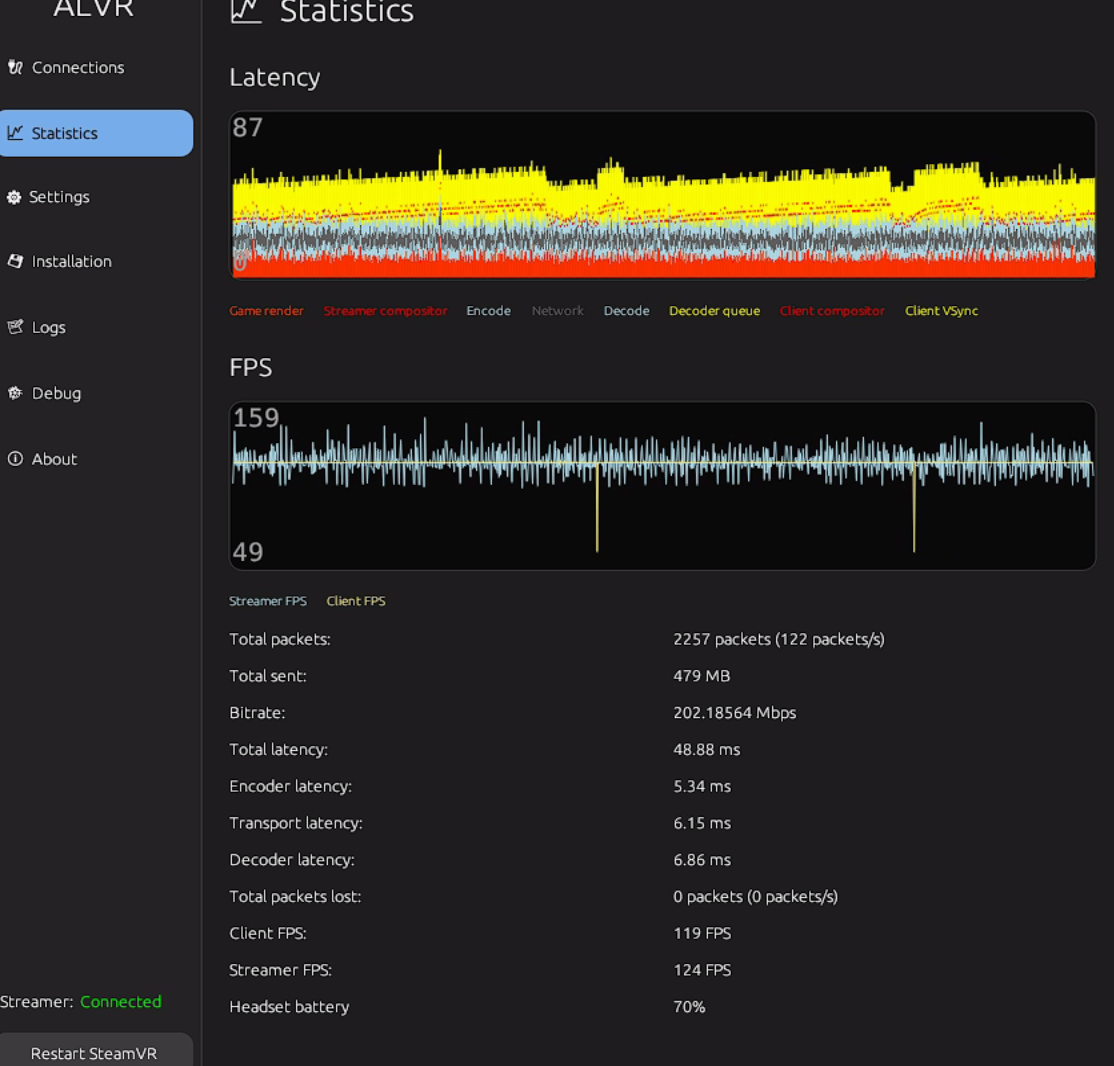
Task: Hide Client VSync in the latency legend
Action: pyautogui.click(x=941, y=311)
